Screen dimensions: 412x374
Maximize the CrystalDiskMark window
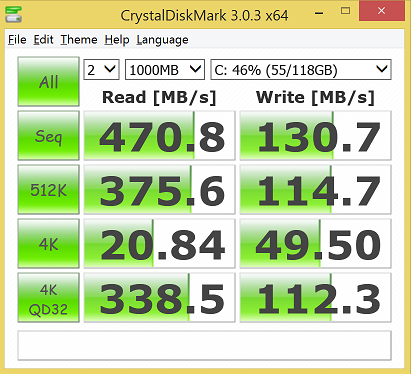click(x=346, y=11)
